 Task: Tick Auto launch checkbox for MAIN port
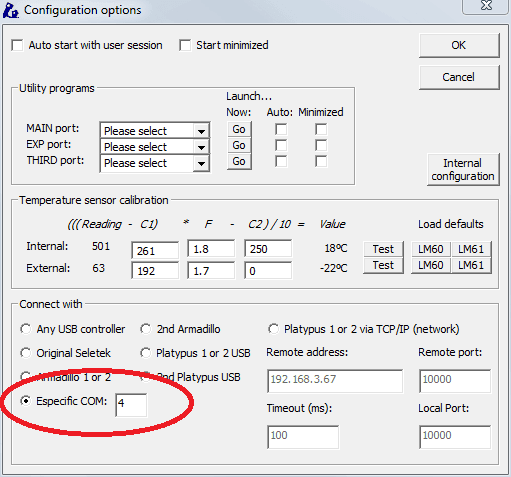[x=281, y=129]
